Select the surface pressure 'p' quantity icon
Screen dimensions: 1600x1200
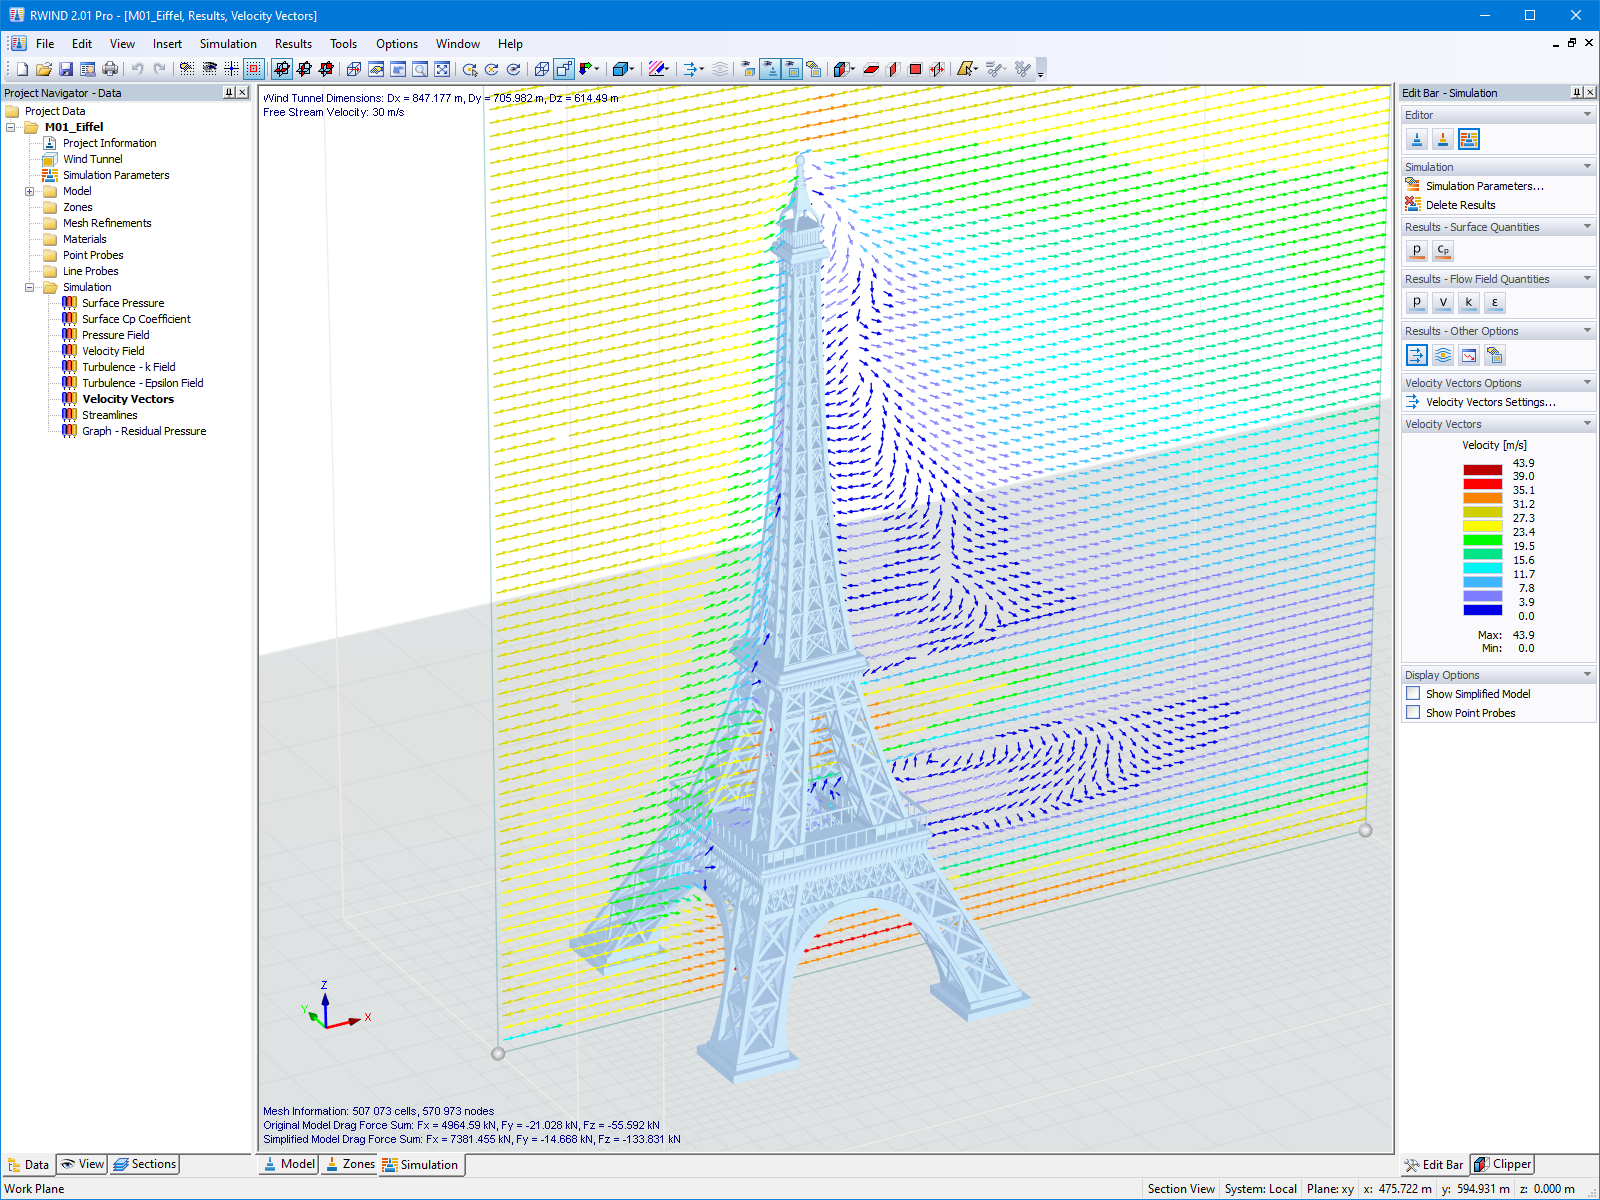pos(1417,251)
